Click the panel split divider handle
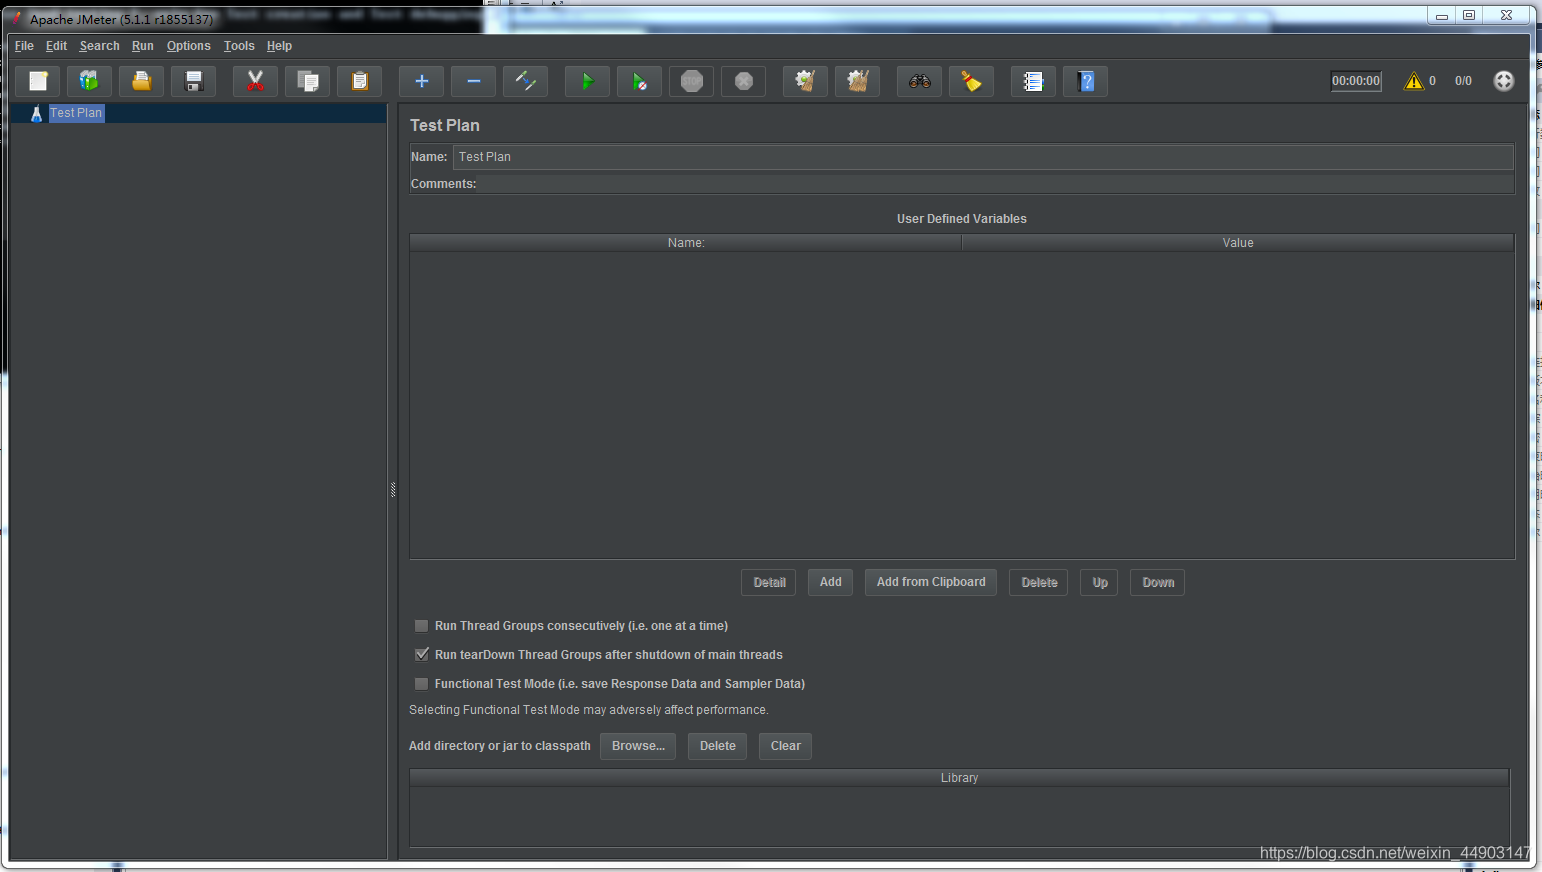The height and width of the screenshot is (872, 1542). (393, 489)
